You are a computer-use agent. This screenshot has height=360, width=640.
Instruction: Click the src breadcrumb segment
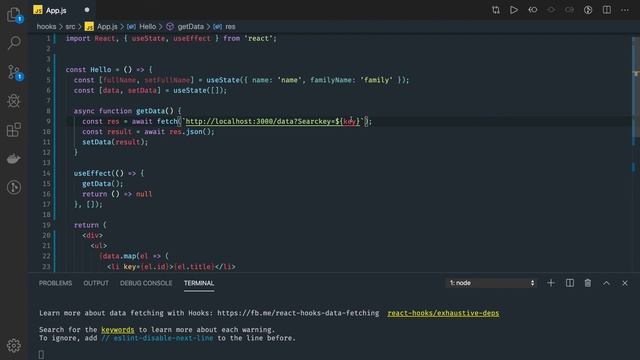click(70, 27)
